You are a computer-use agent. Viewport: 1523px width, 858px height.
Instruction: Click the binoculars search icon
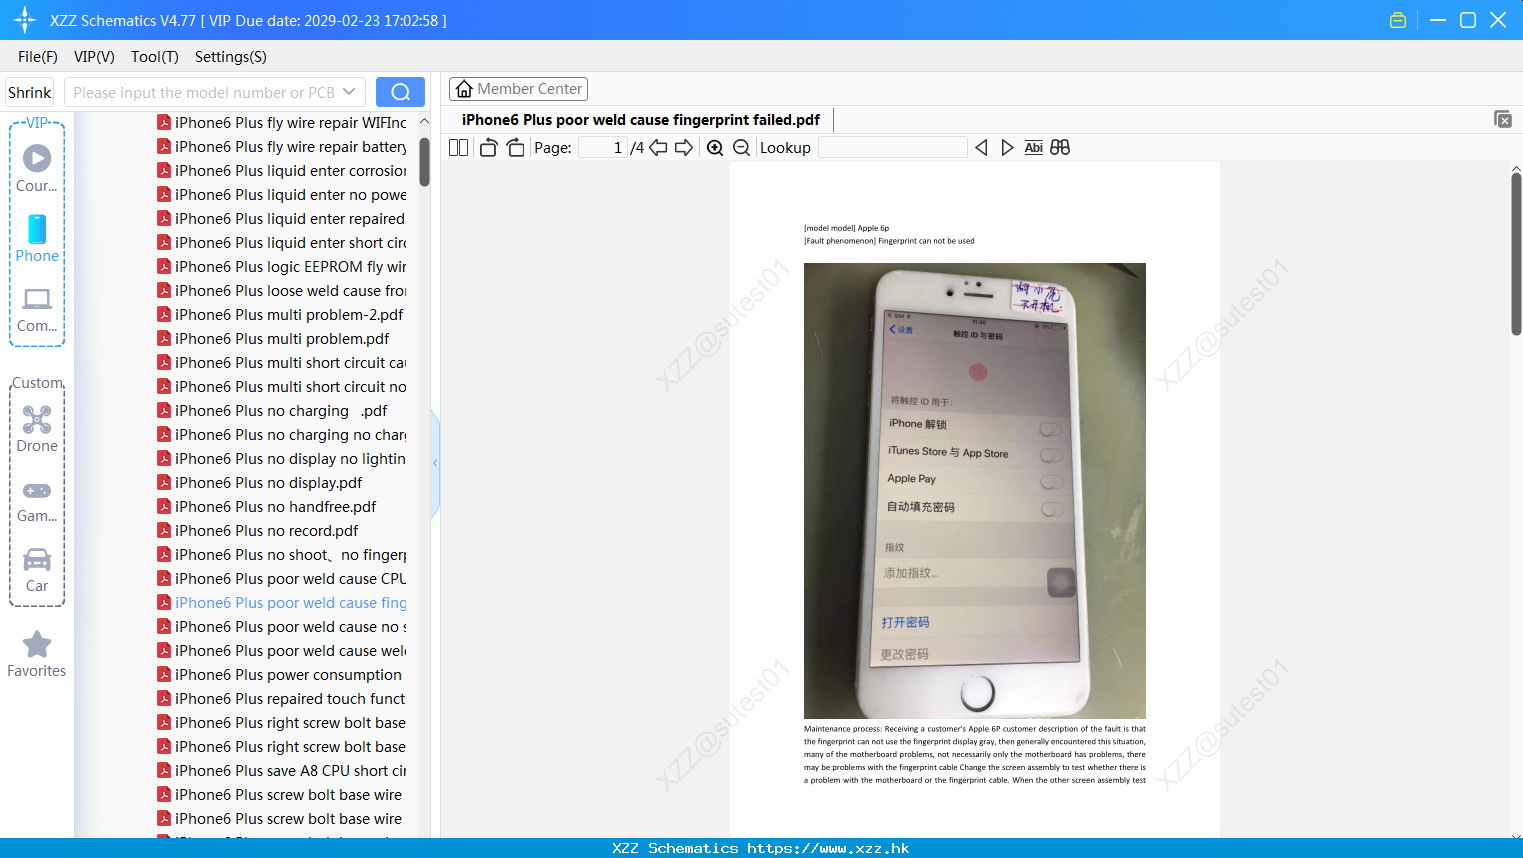pos(1060,147)
